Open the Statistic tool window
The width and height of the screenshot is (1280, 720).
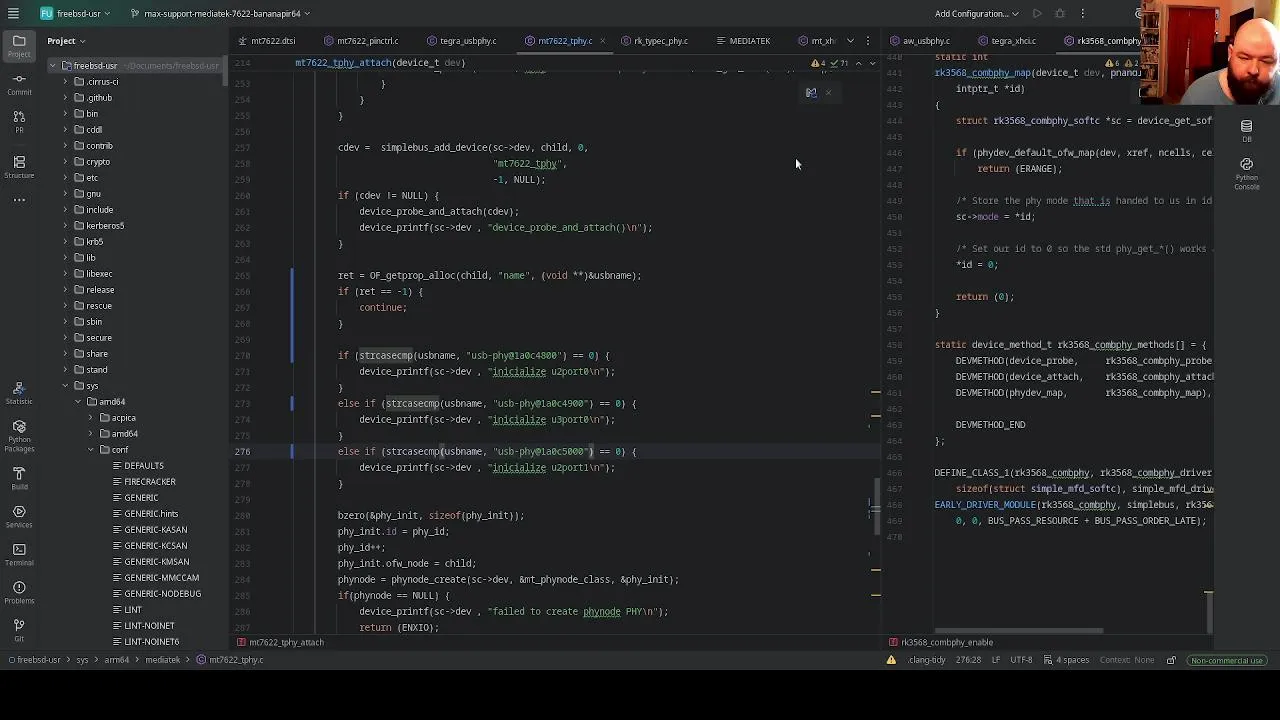(x=19, y=392)
